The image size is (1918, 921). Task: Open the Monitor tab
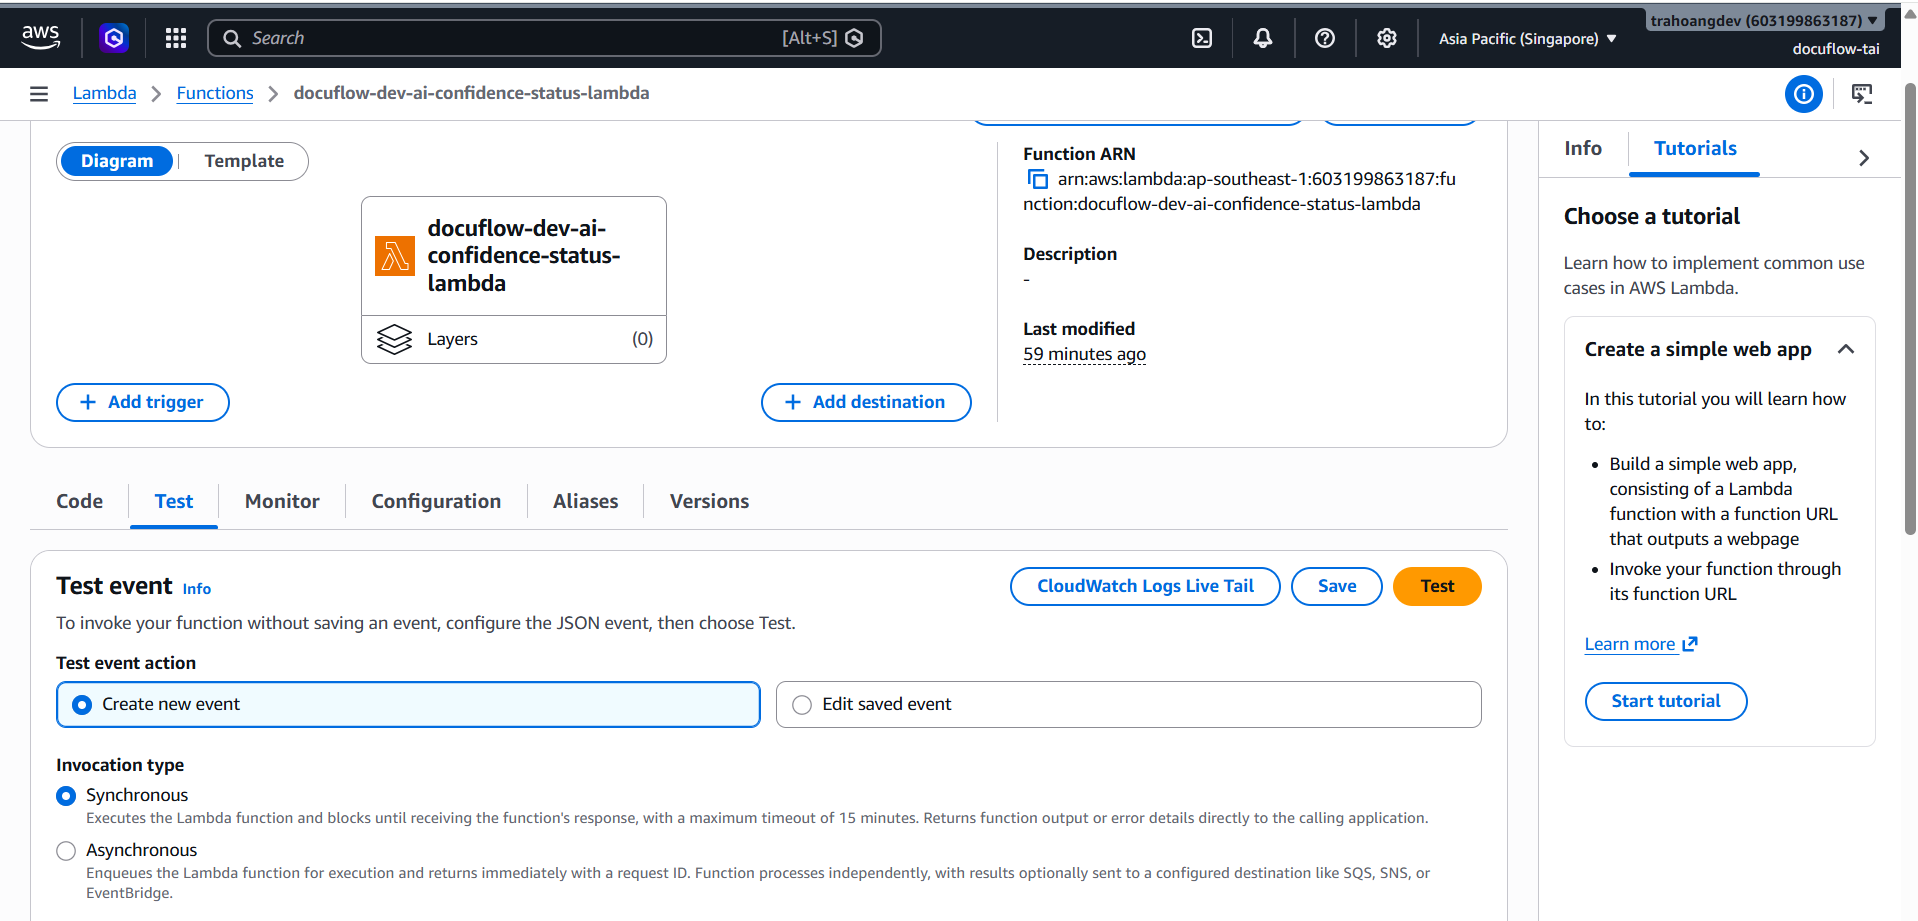pyautogui.click(x=282, y=501)
